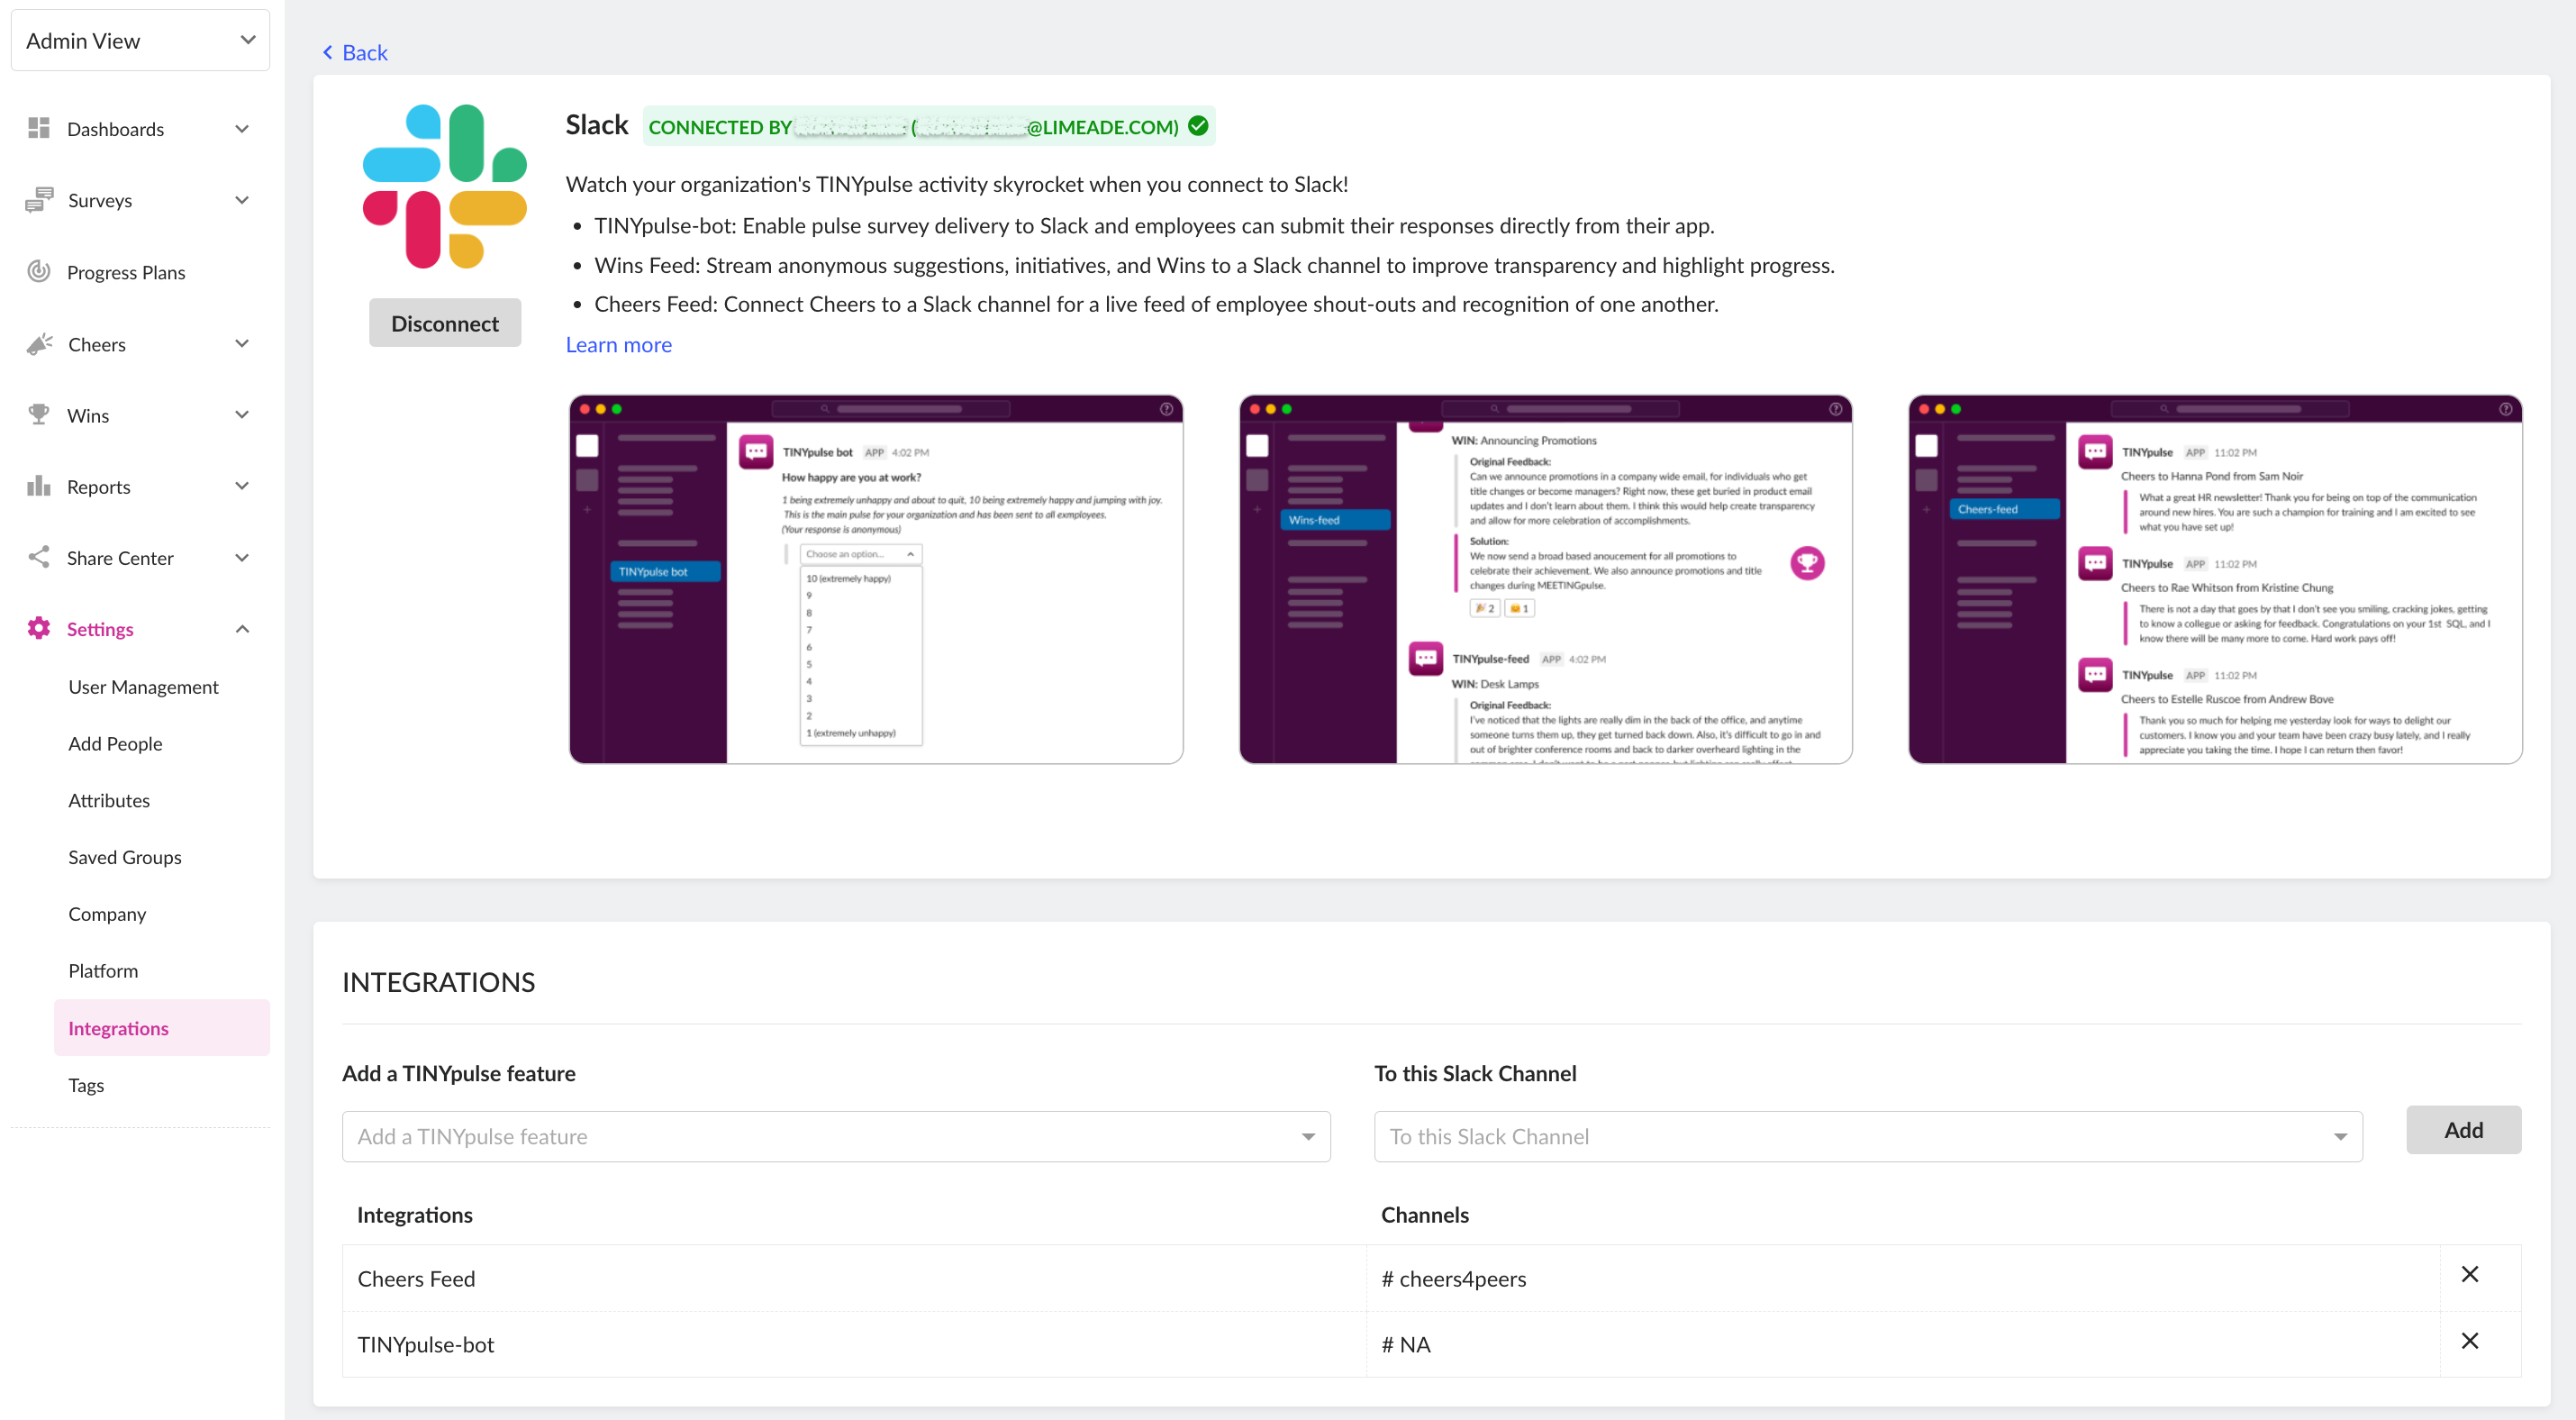Open the TINYpulse bot survey screenshot

(x=876, y=579)
